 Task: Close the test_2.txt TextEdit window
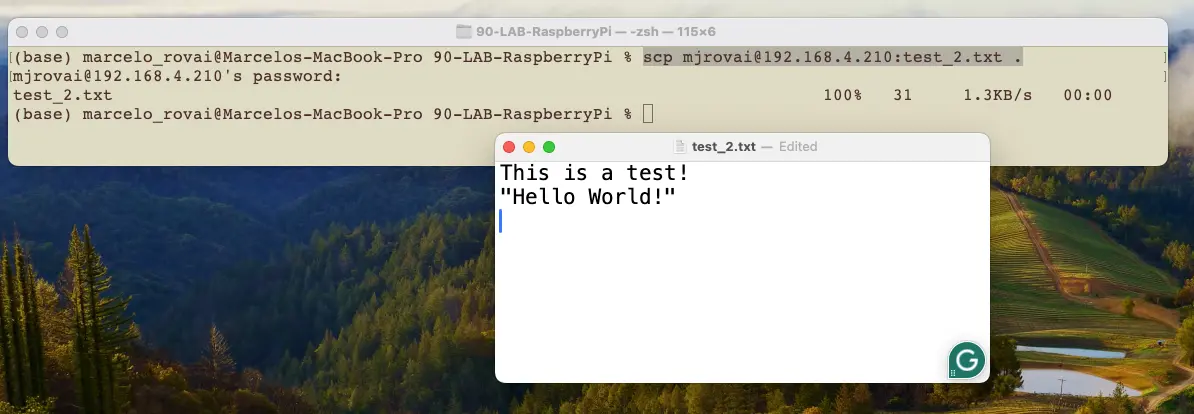click(x=510, y=147)
